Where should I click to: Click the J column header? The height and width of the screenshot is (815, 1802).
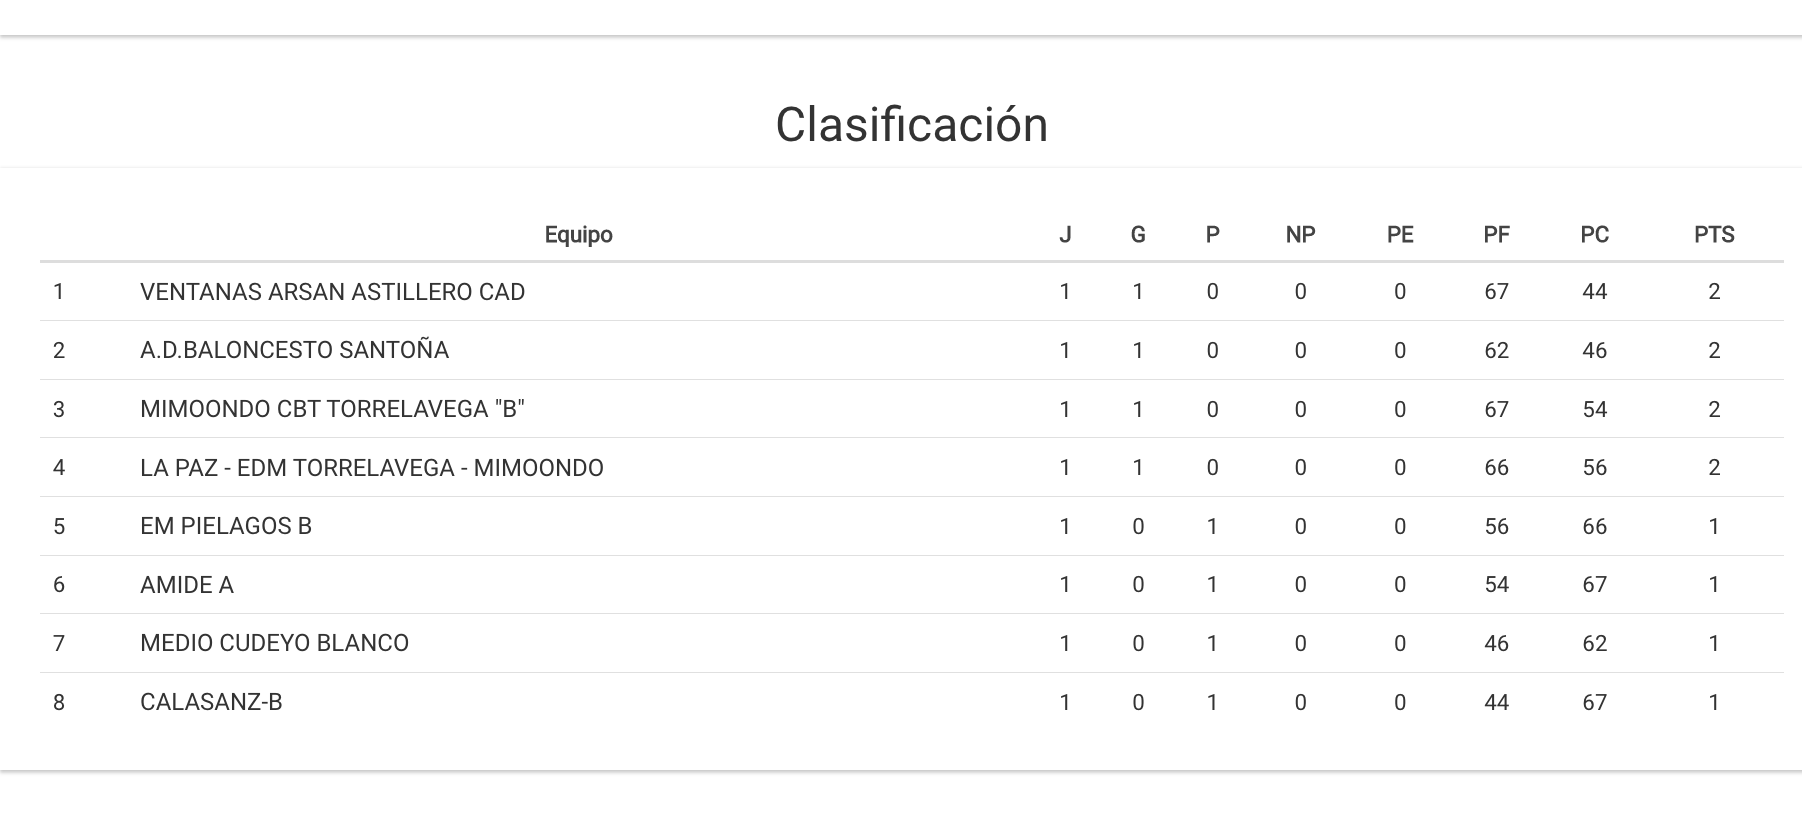(1065, 235)
